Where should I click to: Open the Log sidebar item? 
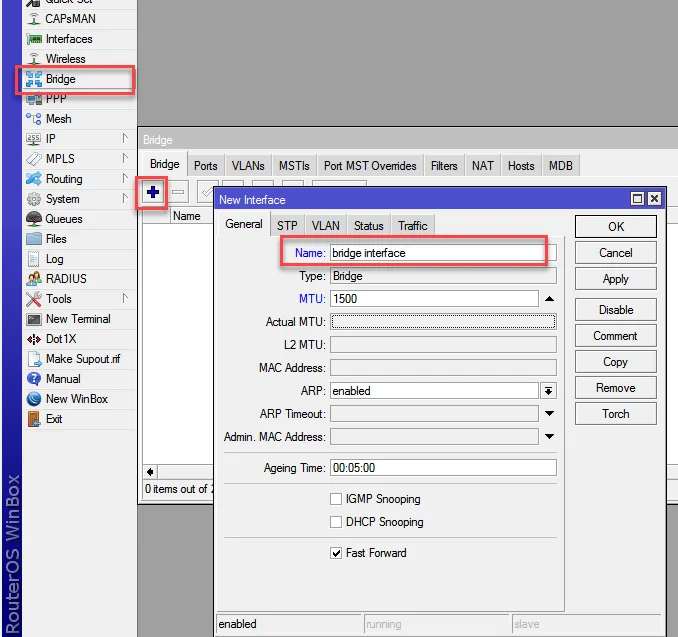pos(54,259)
